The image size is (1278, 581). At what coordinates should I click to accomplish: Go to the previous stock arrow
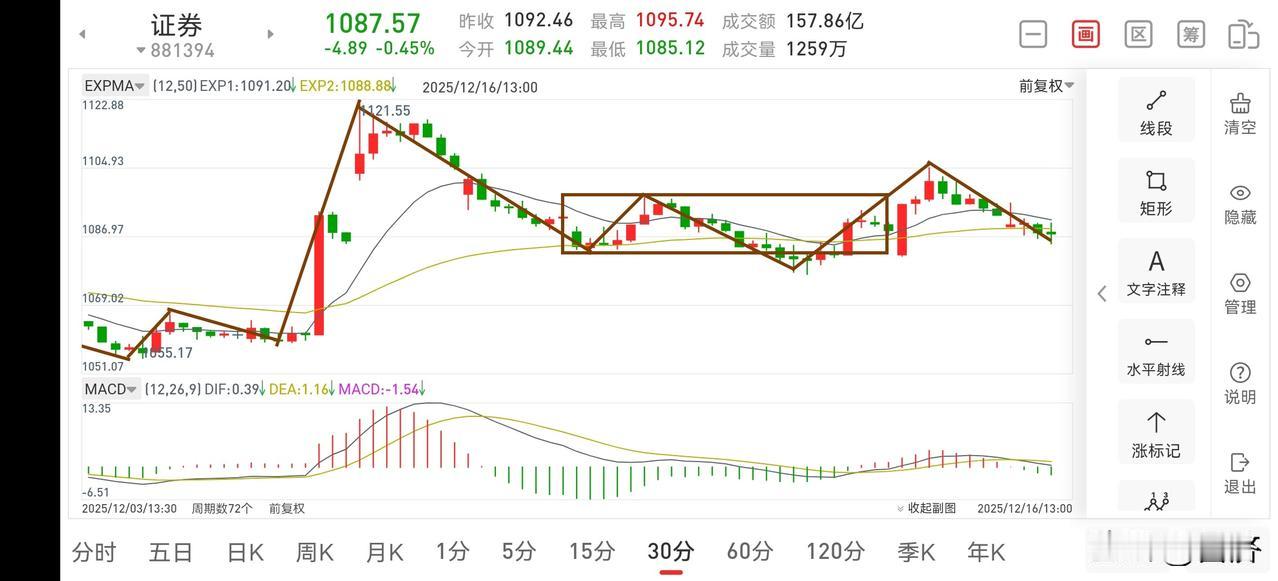click(x=82, y=34)
